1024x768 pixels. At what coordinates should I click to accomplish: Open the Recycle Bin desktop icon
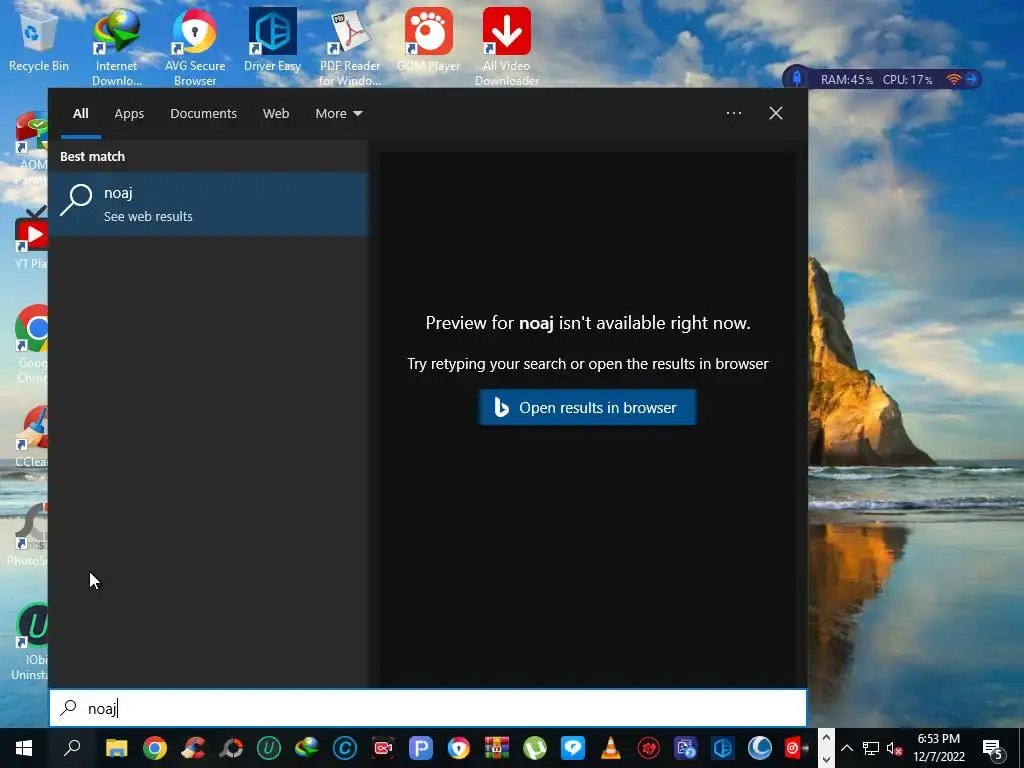[x=39, y=40]
